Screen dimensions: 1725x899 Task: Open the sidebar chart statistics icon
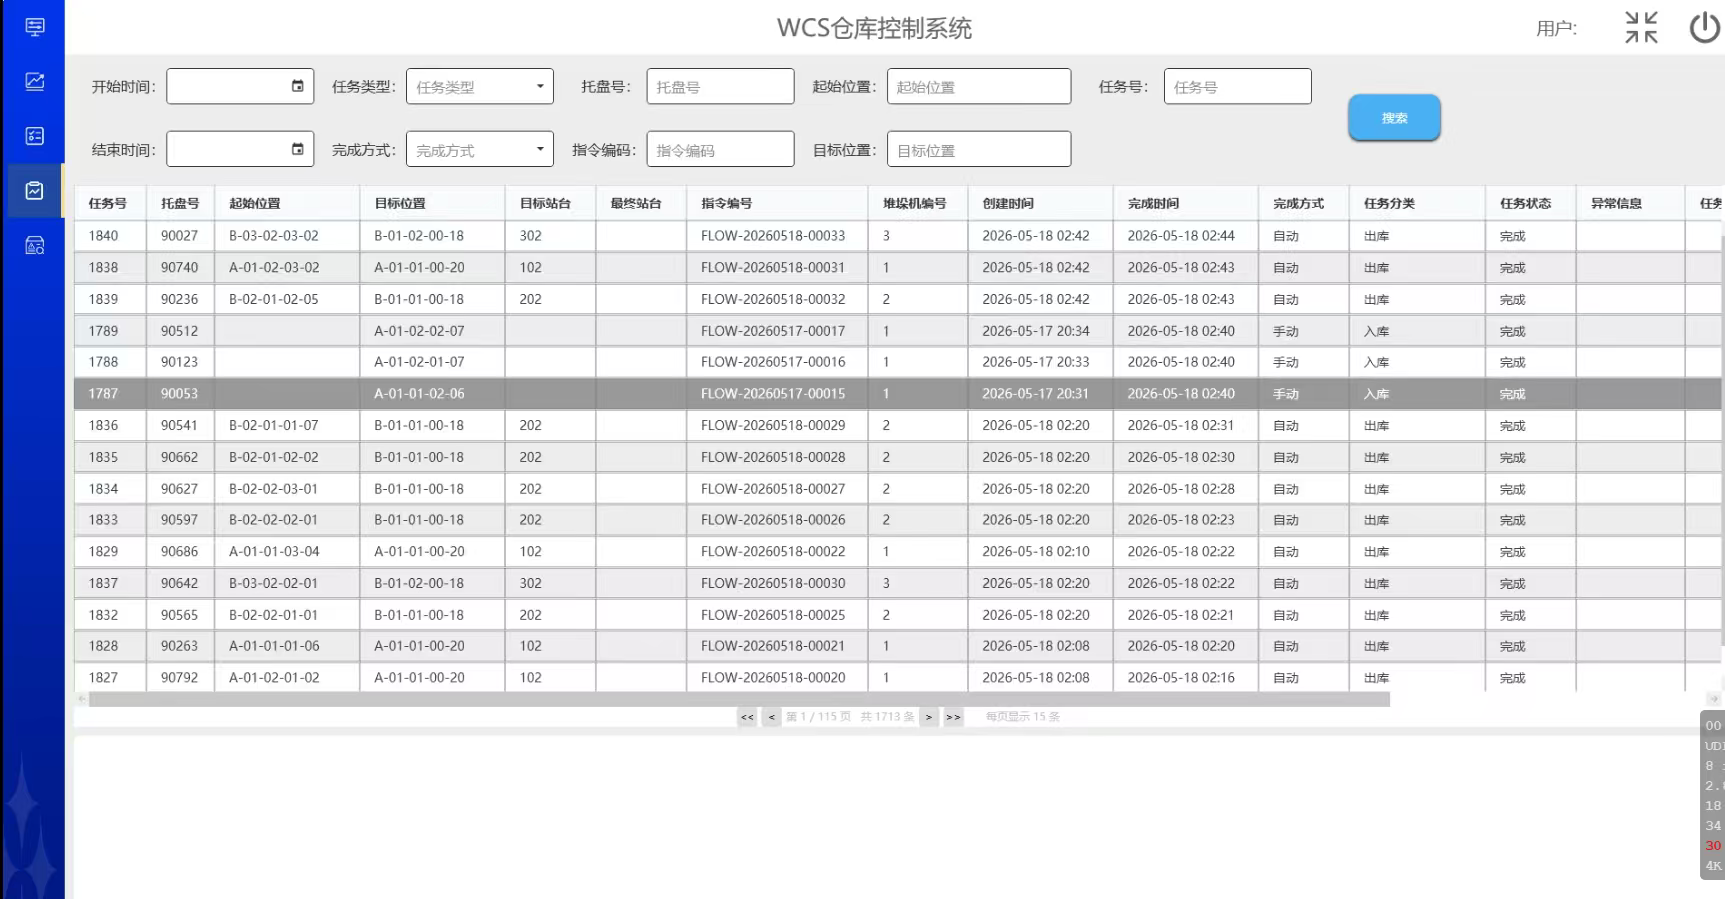(x=35, y=81)
